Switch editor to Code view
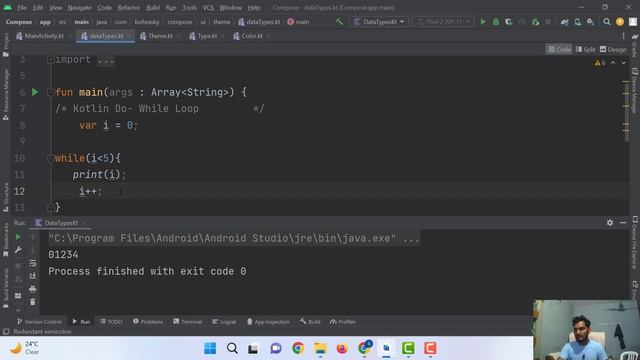Image resolution: width=640 pixels, height=360 pixels. click(x=559, y=49)
